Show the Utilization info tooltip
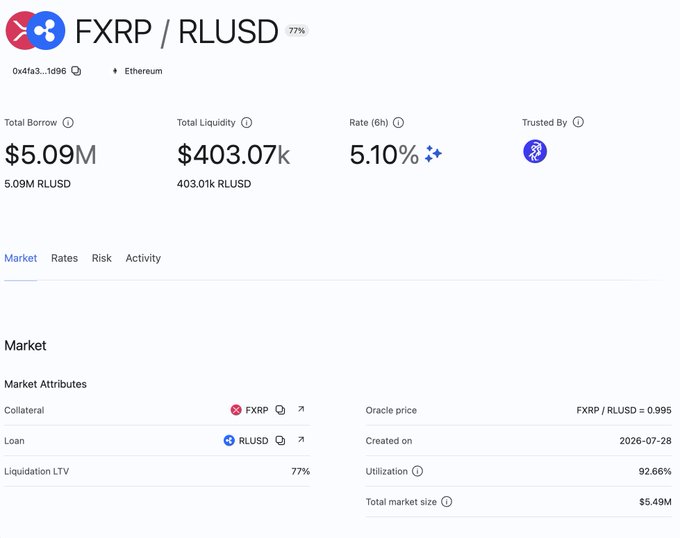680x538 pixels. (x=417, y=471)
